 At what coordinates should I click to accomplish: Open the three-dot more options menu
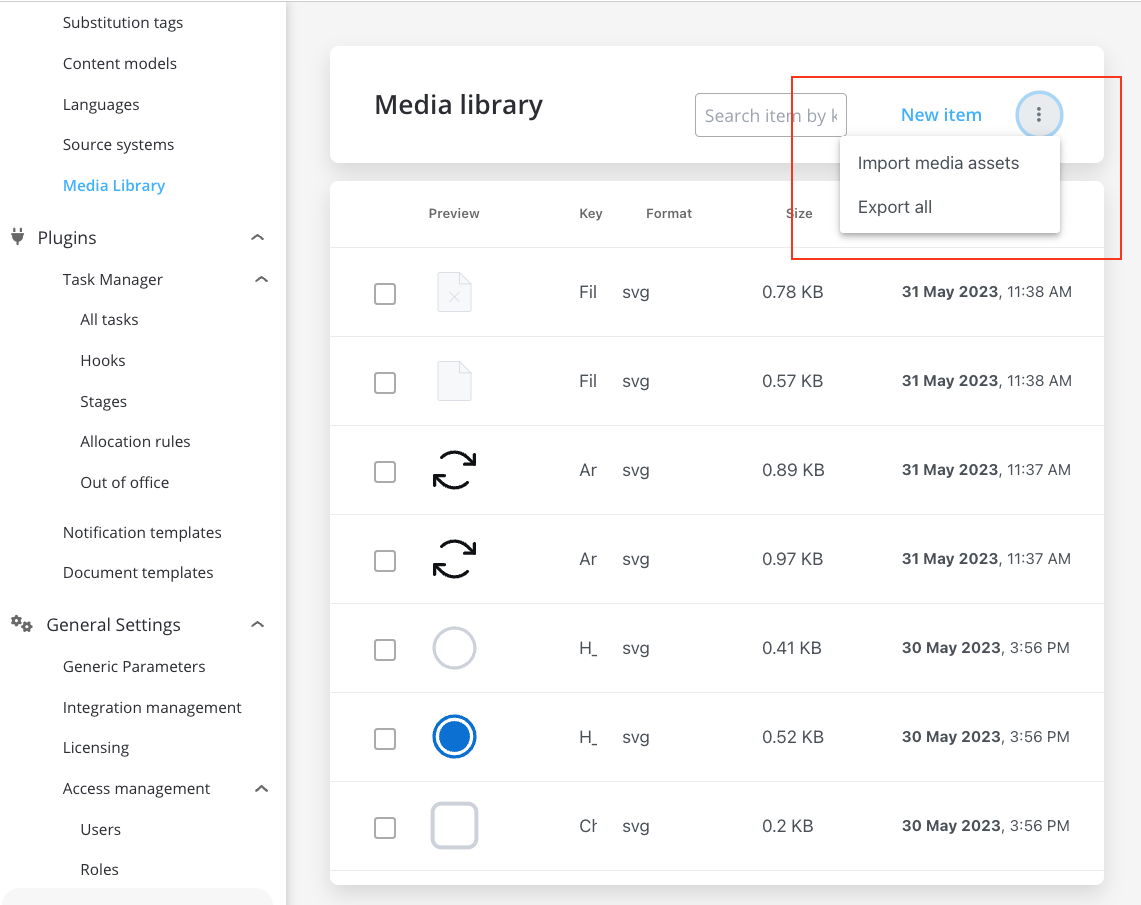(x=1038, y=114)
